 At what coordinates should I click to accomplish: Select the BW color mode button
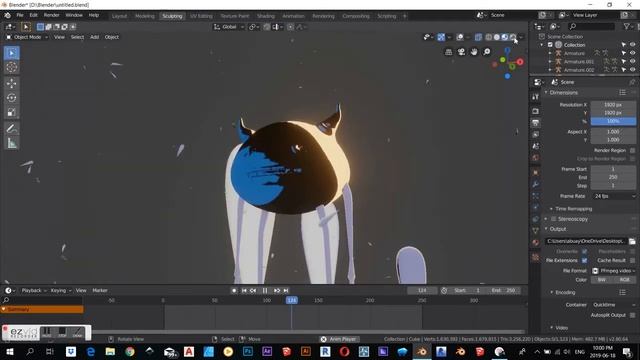point(602,280)
